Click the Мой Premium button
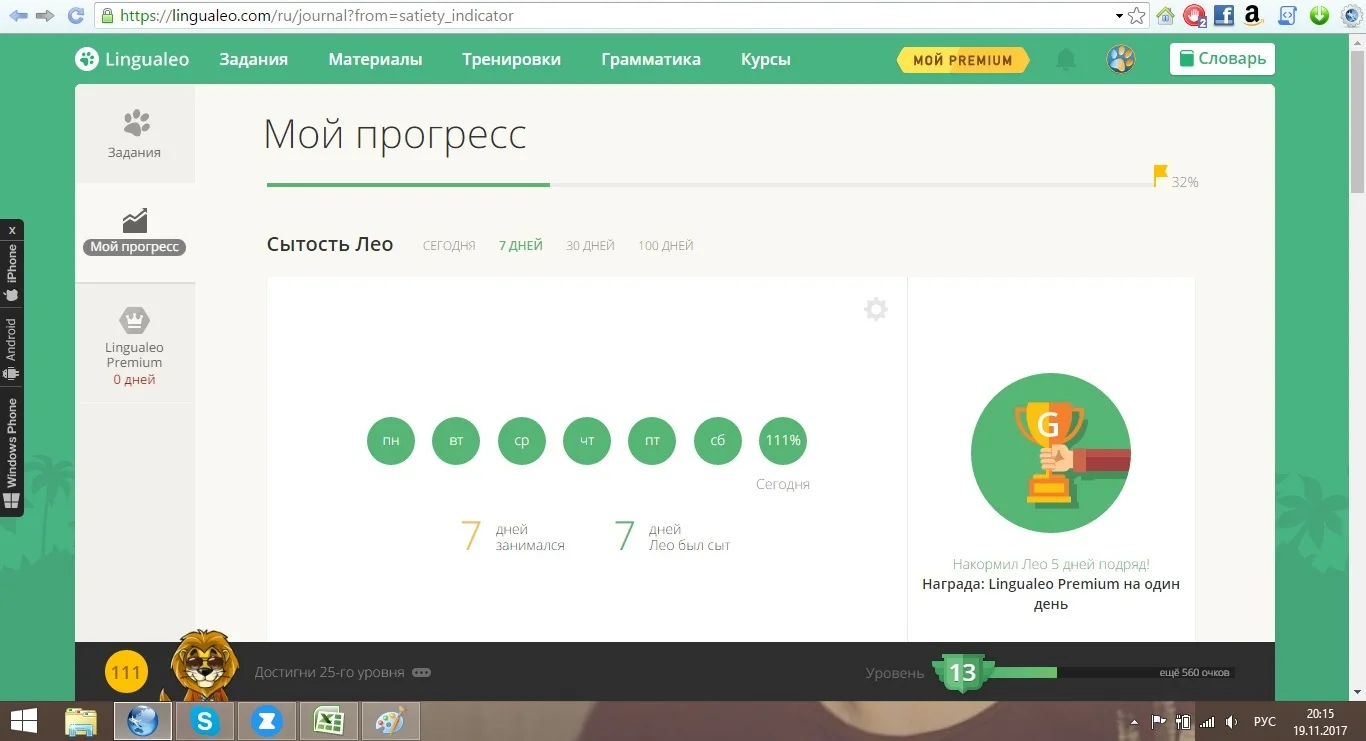1366x741 pixels. point(963,60)
